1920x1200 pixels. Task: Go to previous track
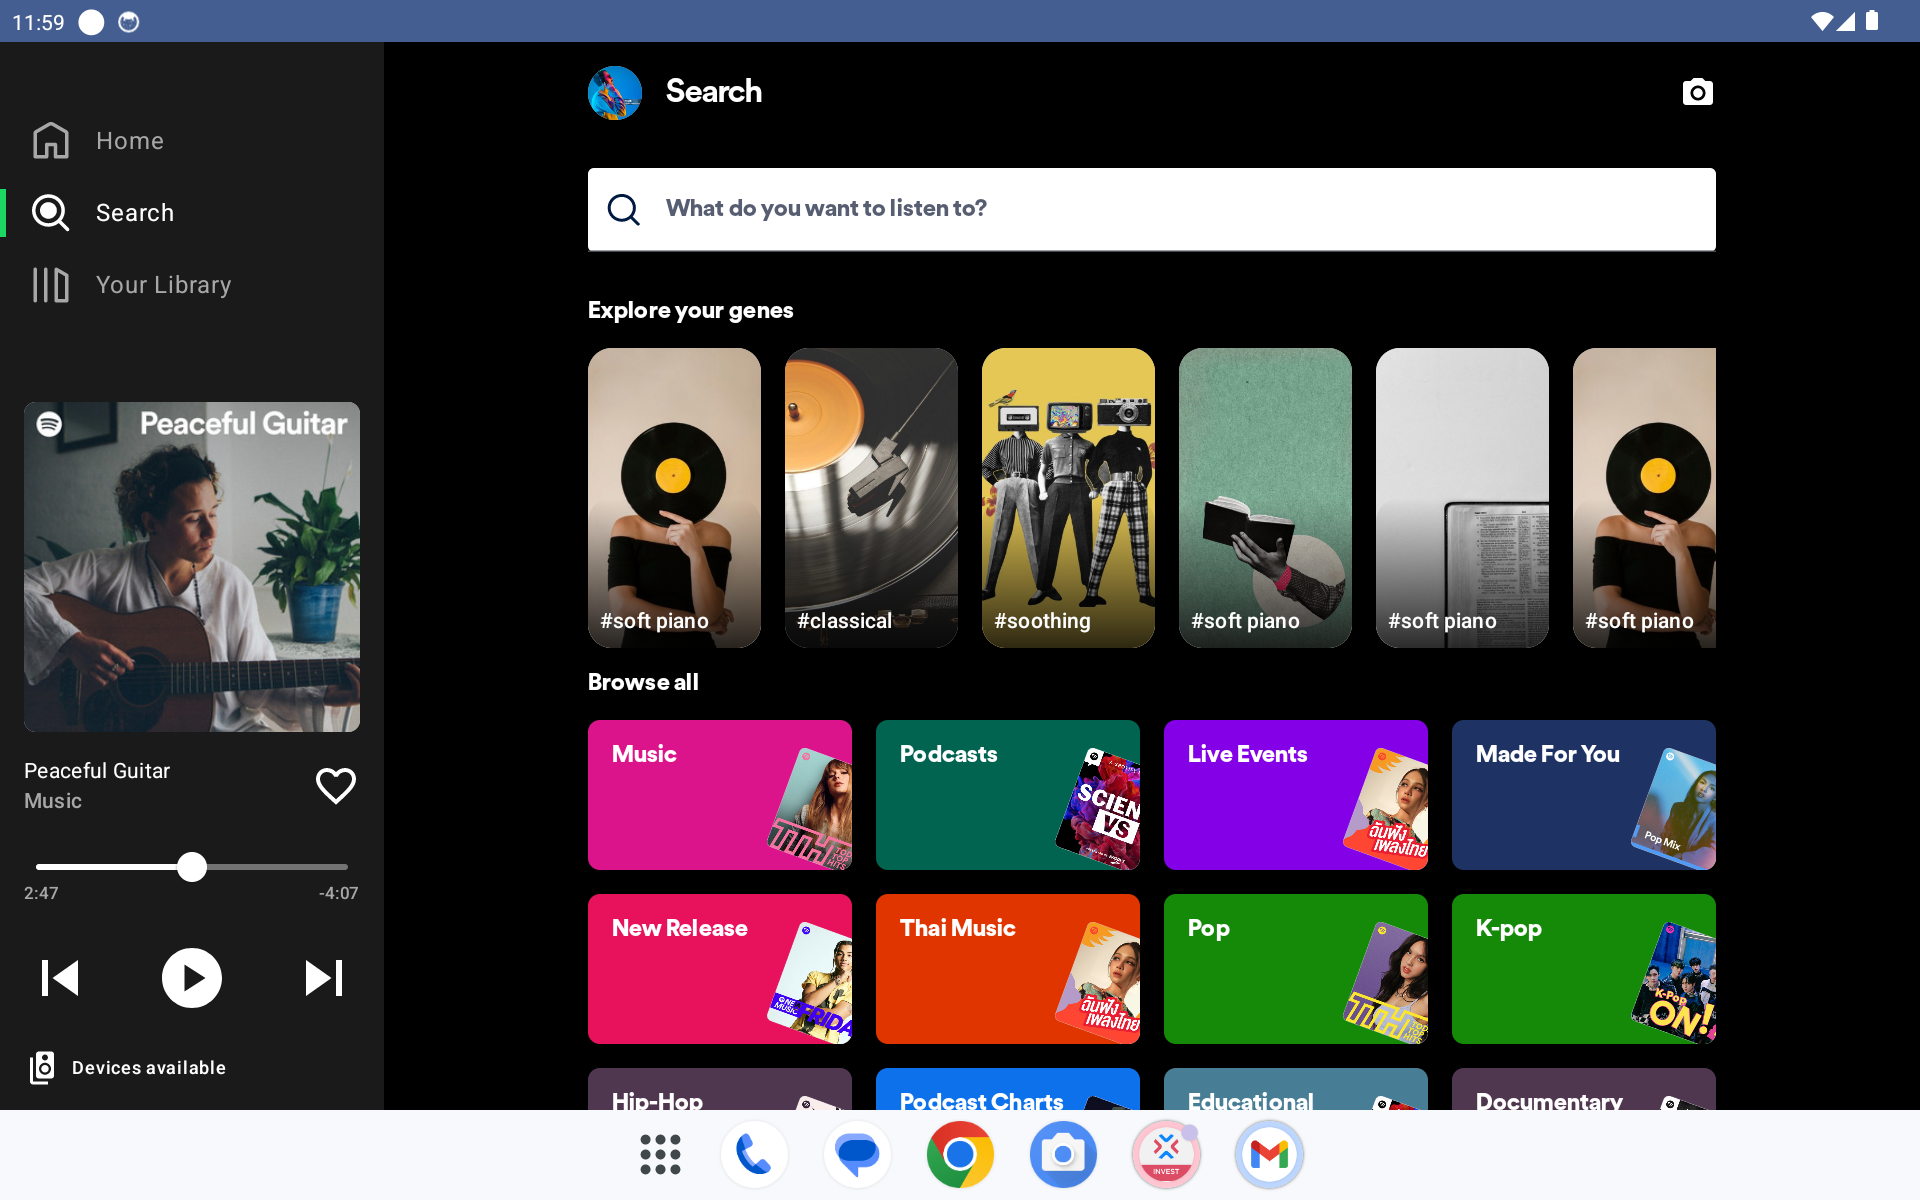pos(60,978)
